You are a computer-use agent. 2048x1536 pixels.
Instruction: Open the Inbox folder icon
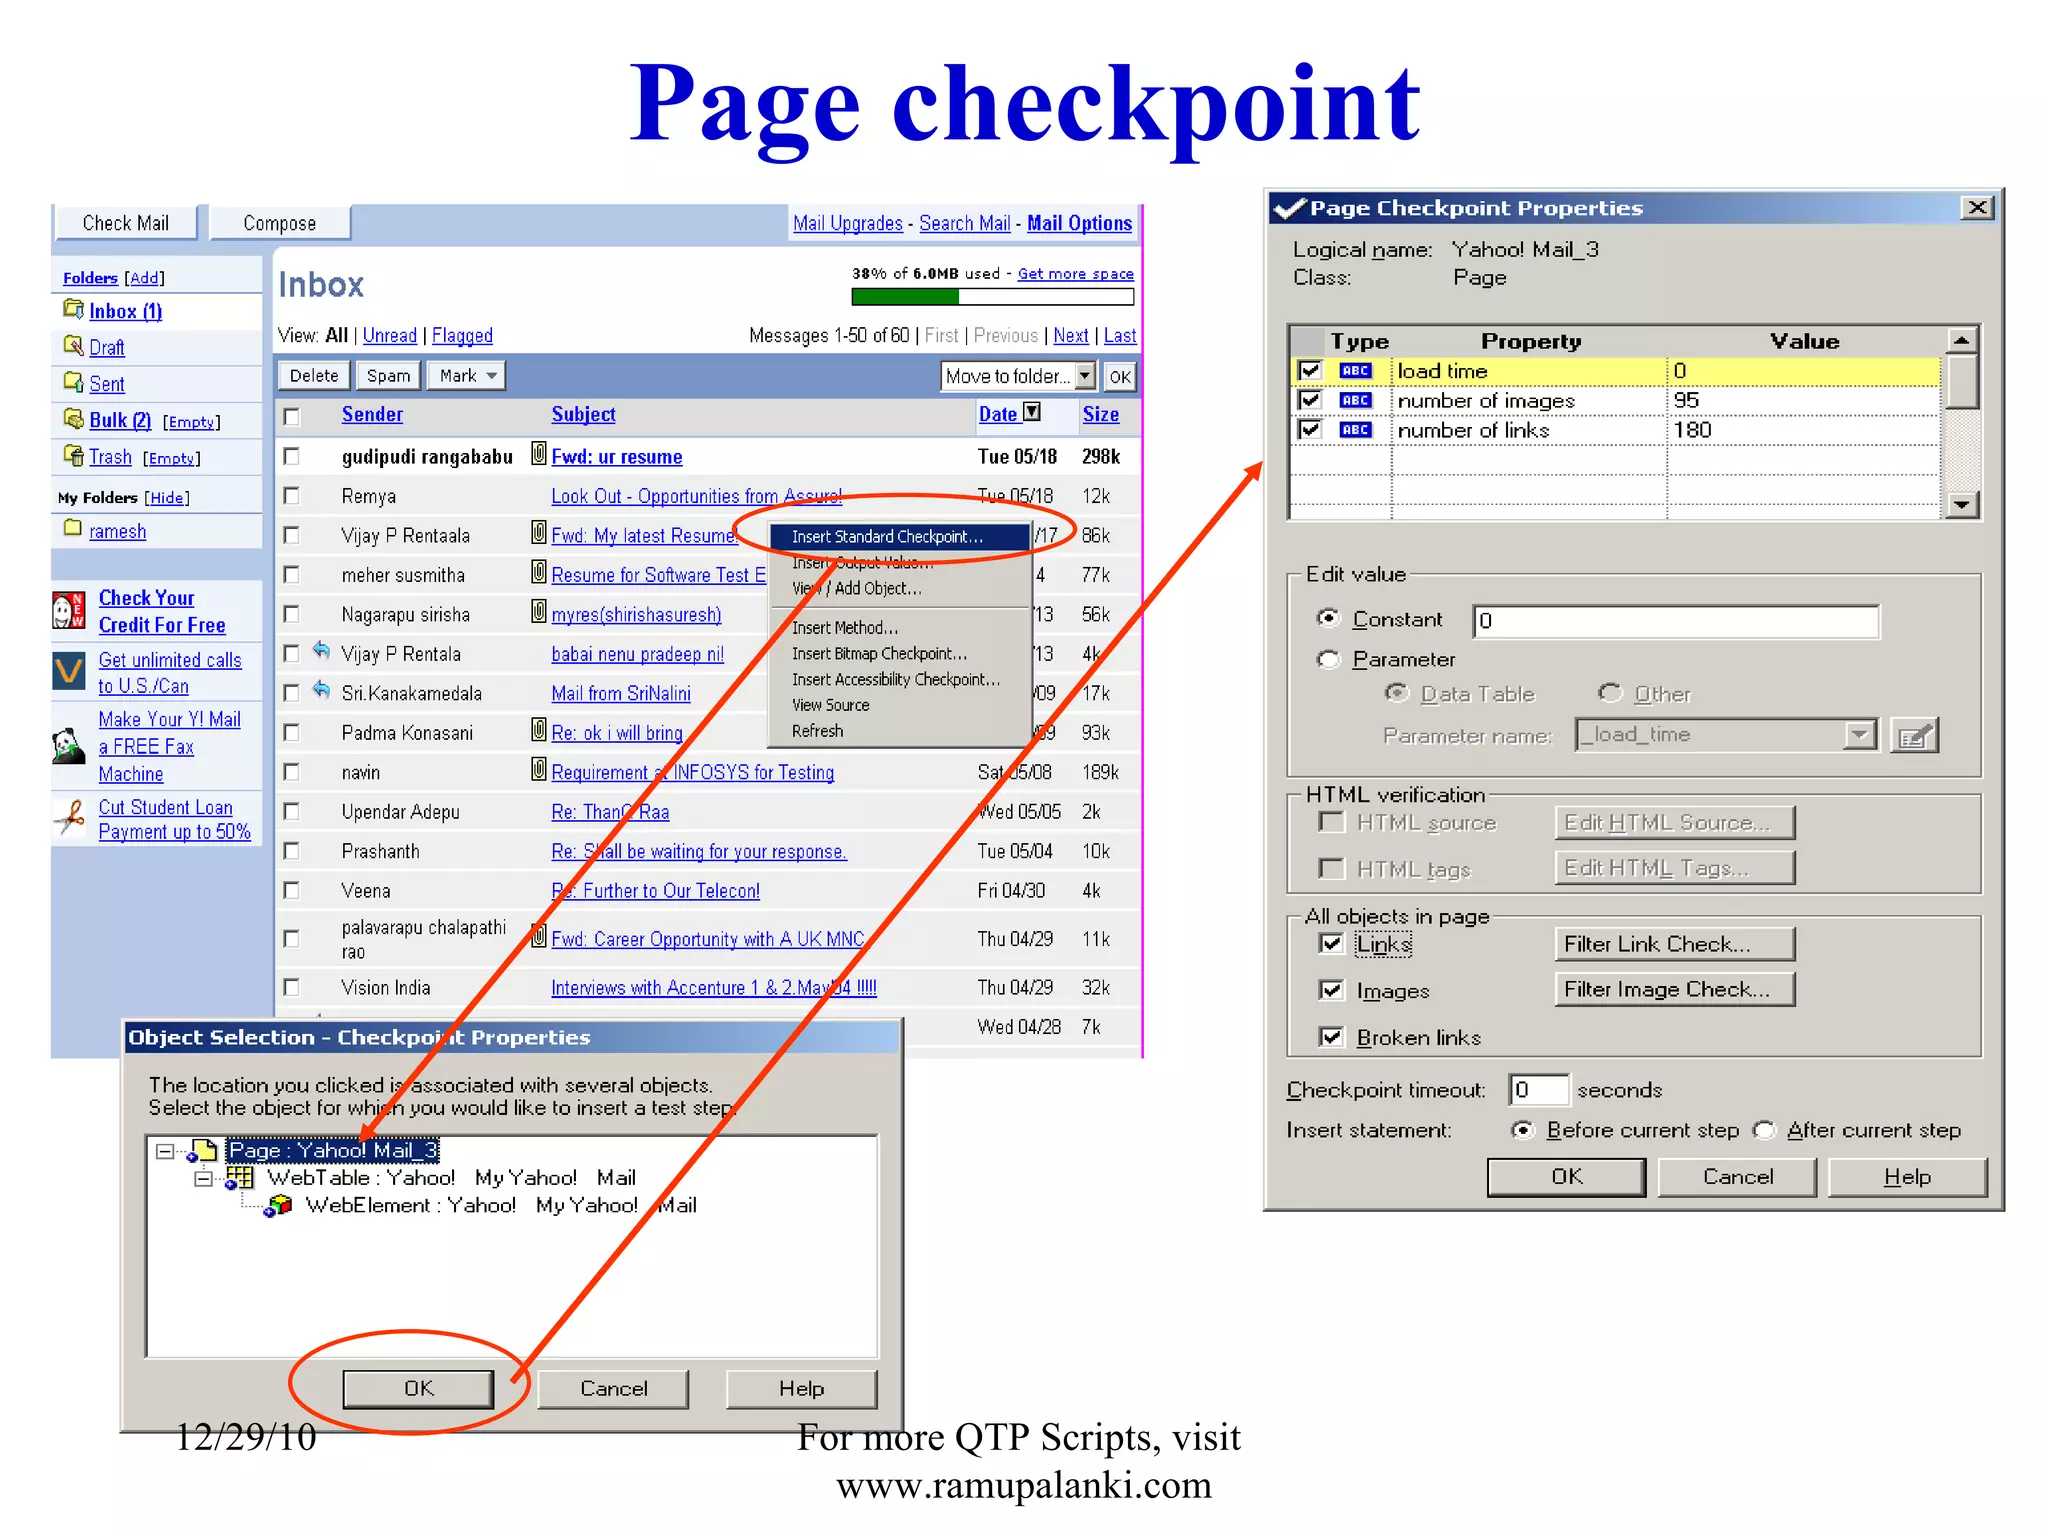pyautogui.click(x=73, y=309)
